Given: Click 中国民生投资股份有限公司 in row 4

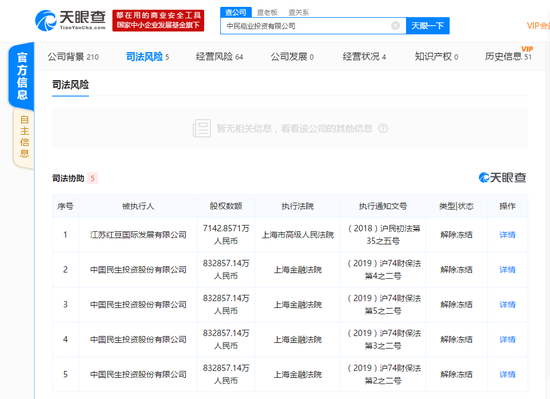Looking at the screenshot, I should click(x=138, y=339).
